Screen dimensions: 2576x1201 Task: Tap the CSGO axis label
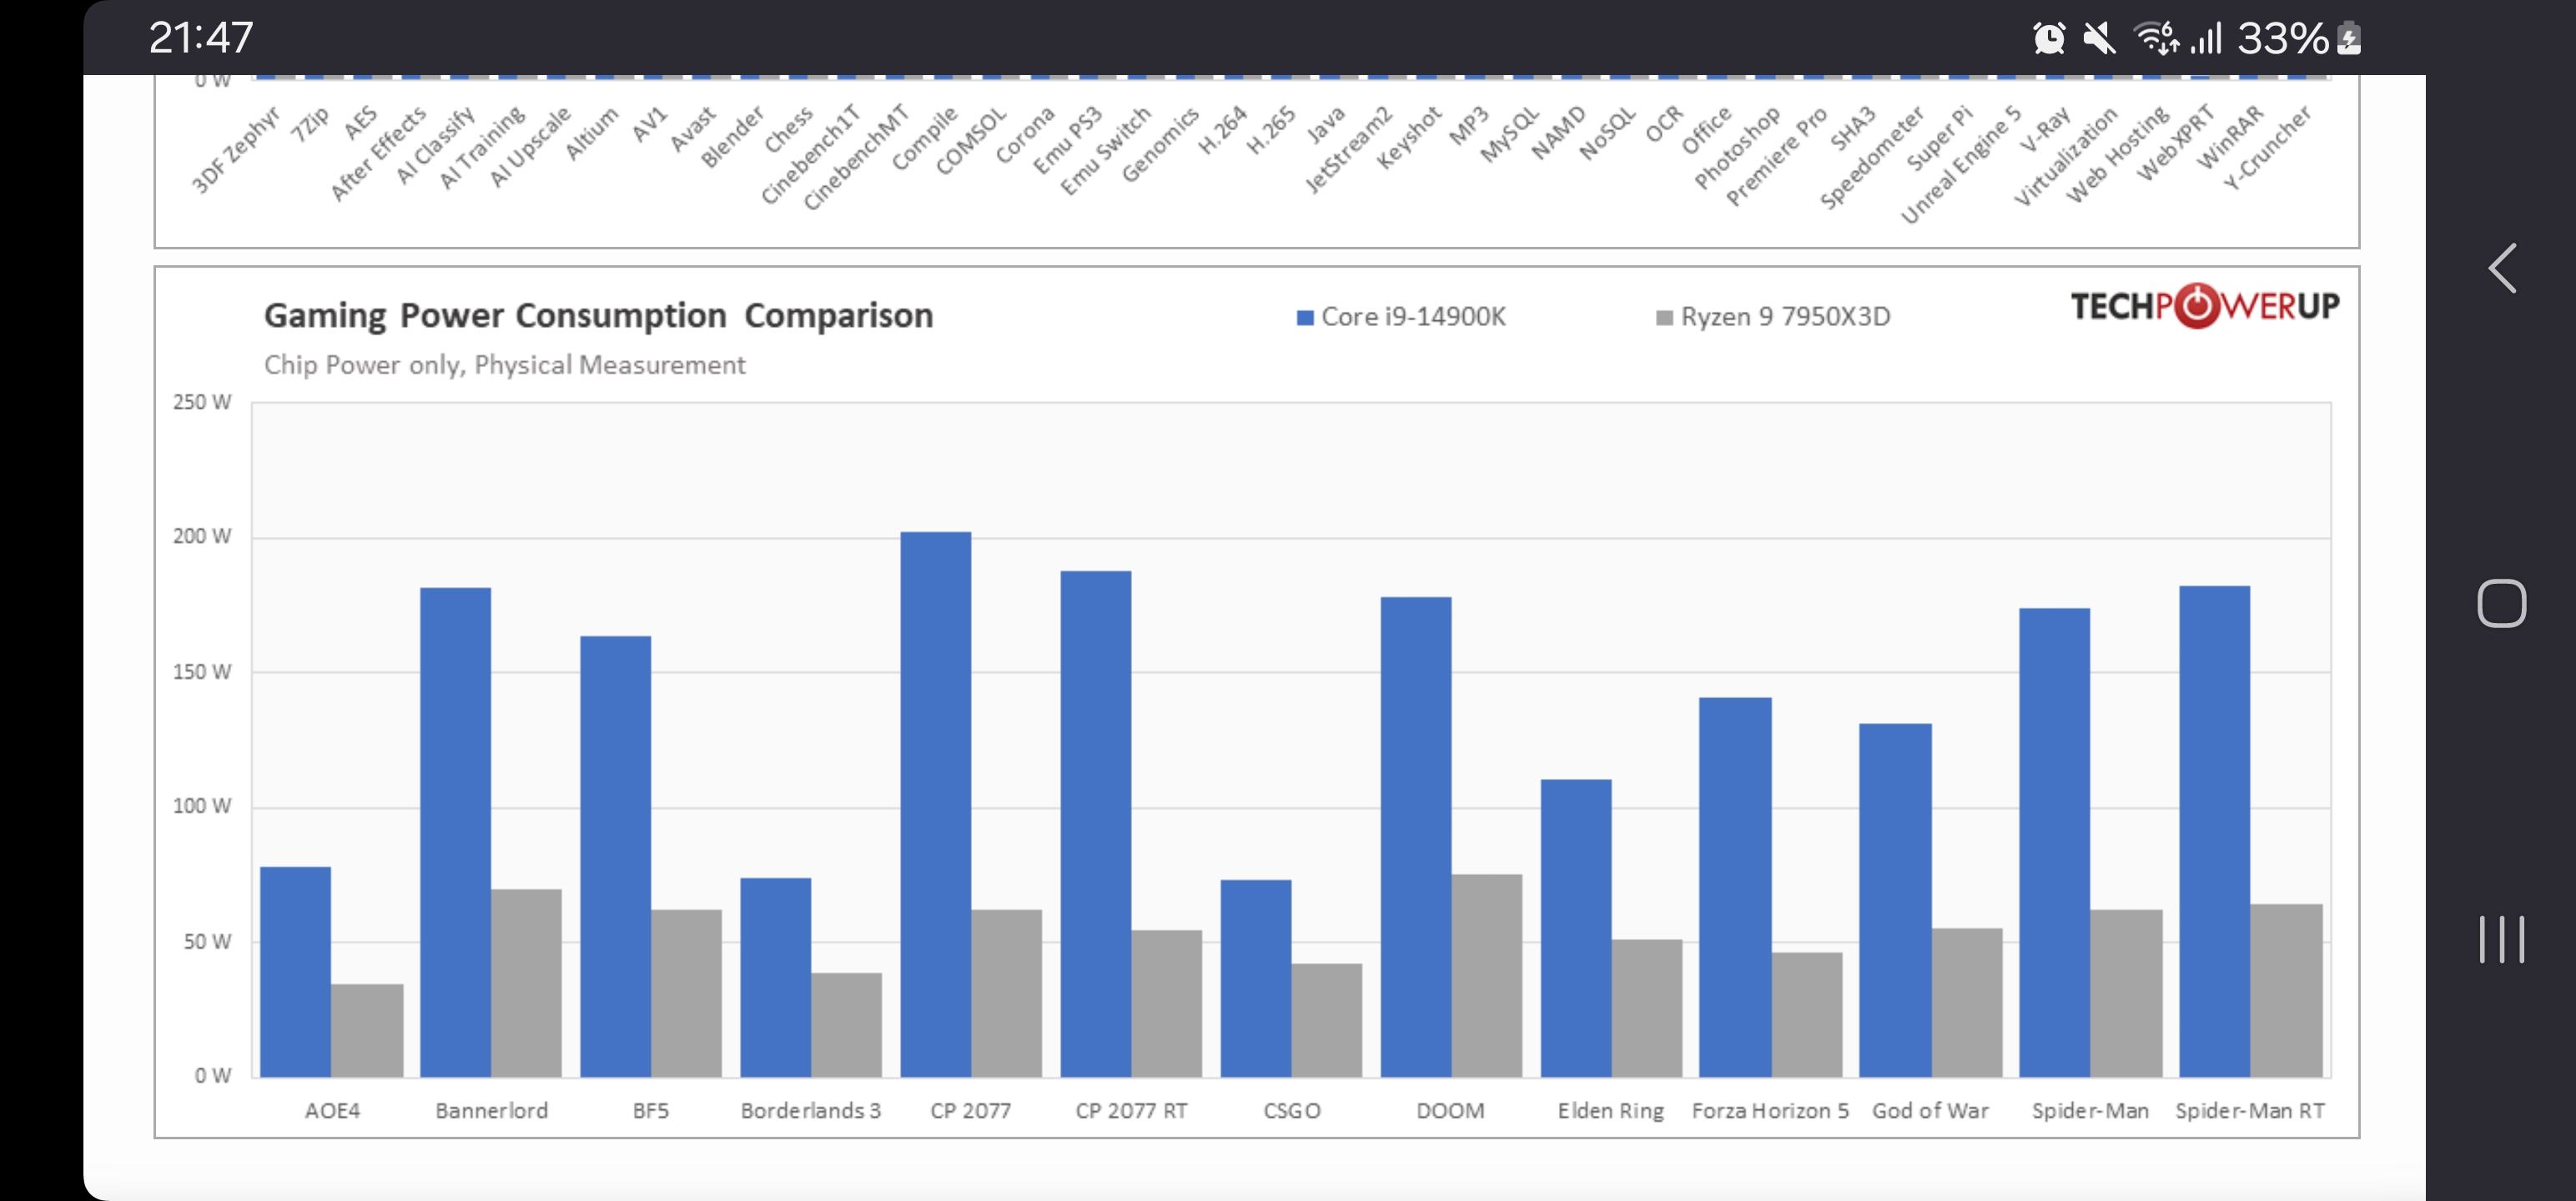(x=1291, y=1111)
